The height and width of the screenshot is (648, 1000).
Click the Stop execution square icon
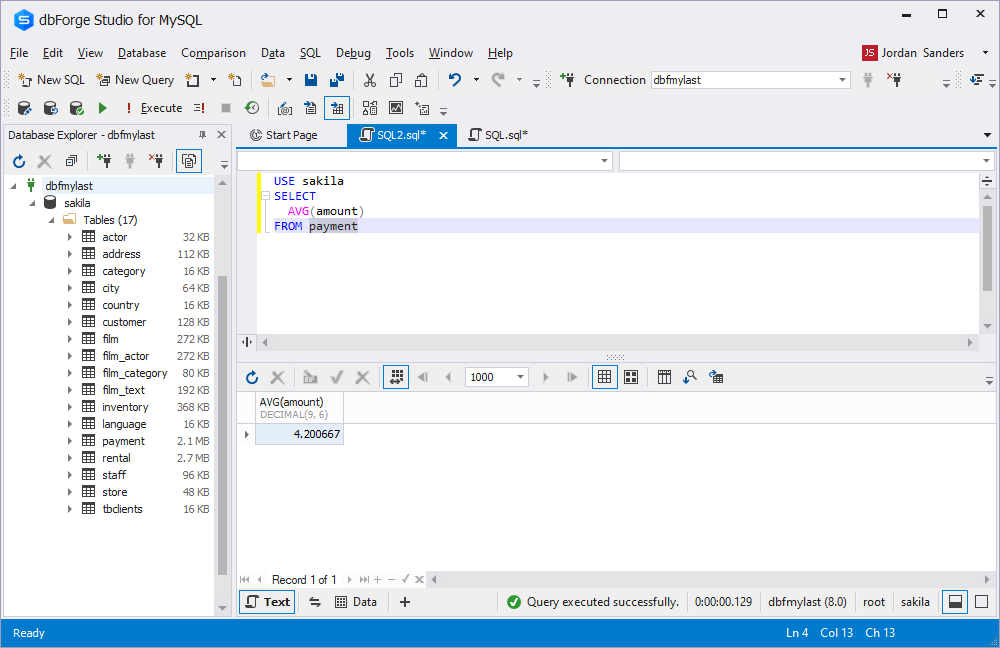click(226, 108)
